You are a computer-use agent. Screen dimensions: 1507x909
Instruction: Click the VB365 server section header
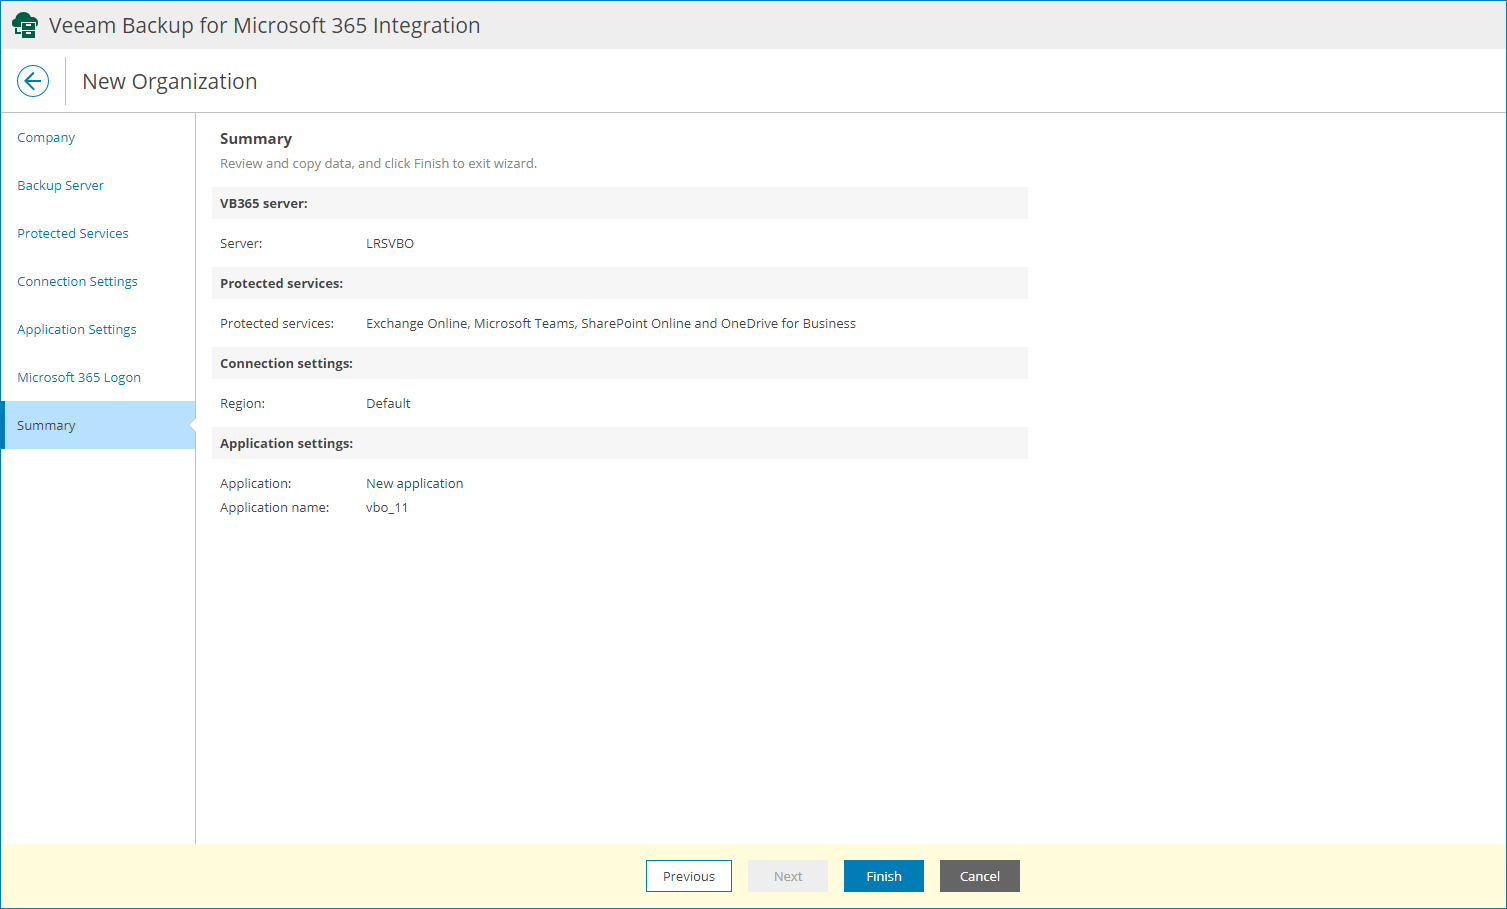click(263, 203)
